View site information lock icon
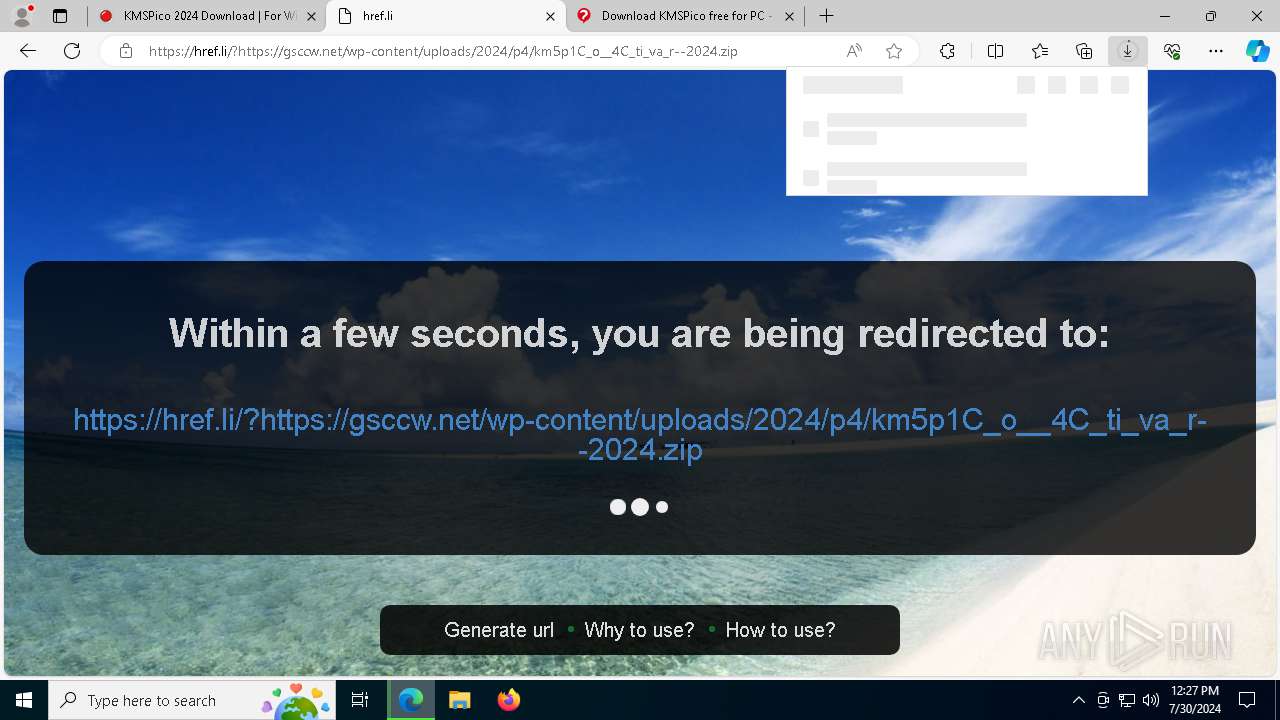This screenshot has height=720, width=1280. [x=126, y=51]
